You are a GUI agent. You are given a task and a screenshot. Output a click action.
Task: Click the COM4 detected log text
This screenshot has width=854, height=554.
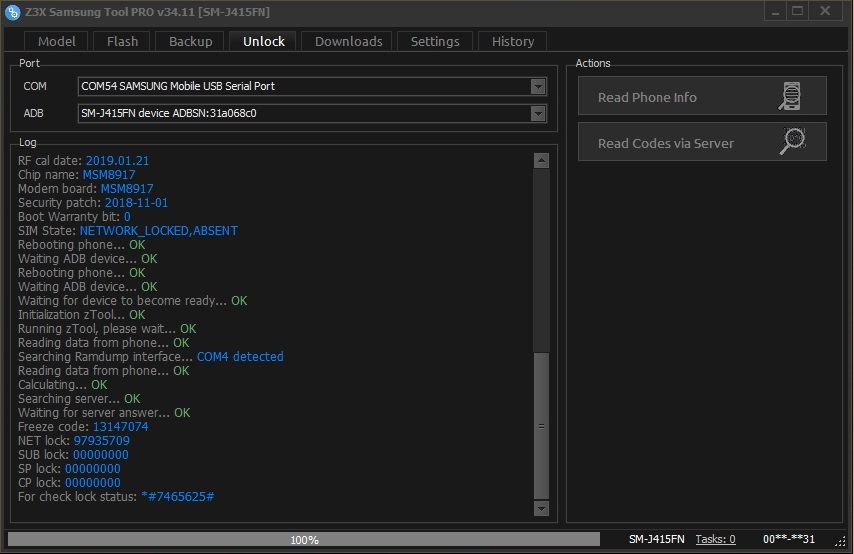coord(240,357)
